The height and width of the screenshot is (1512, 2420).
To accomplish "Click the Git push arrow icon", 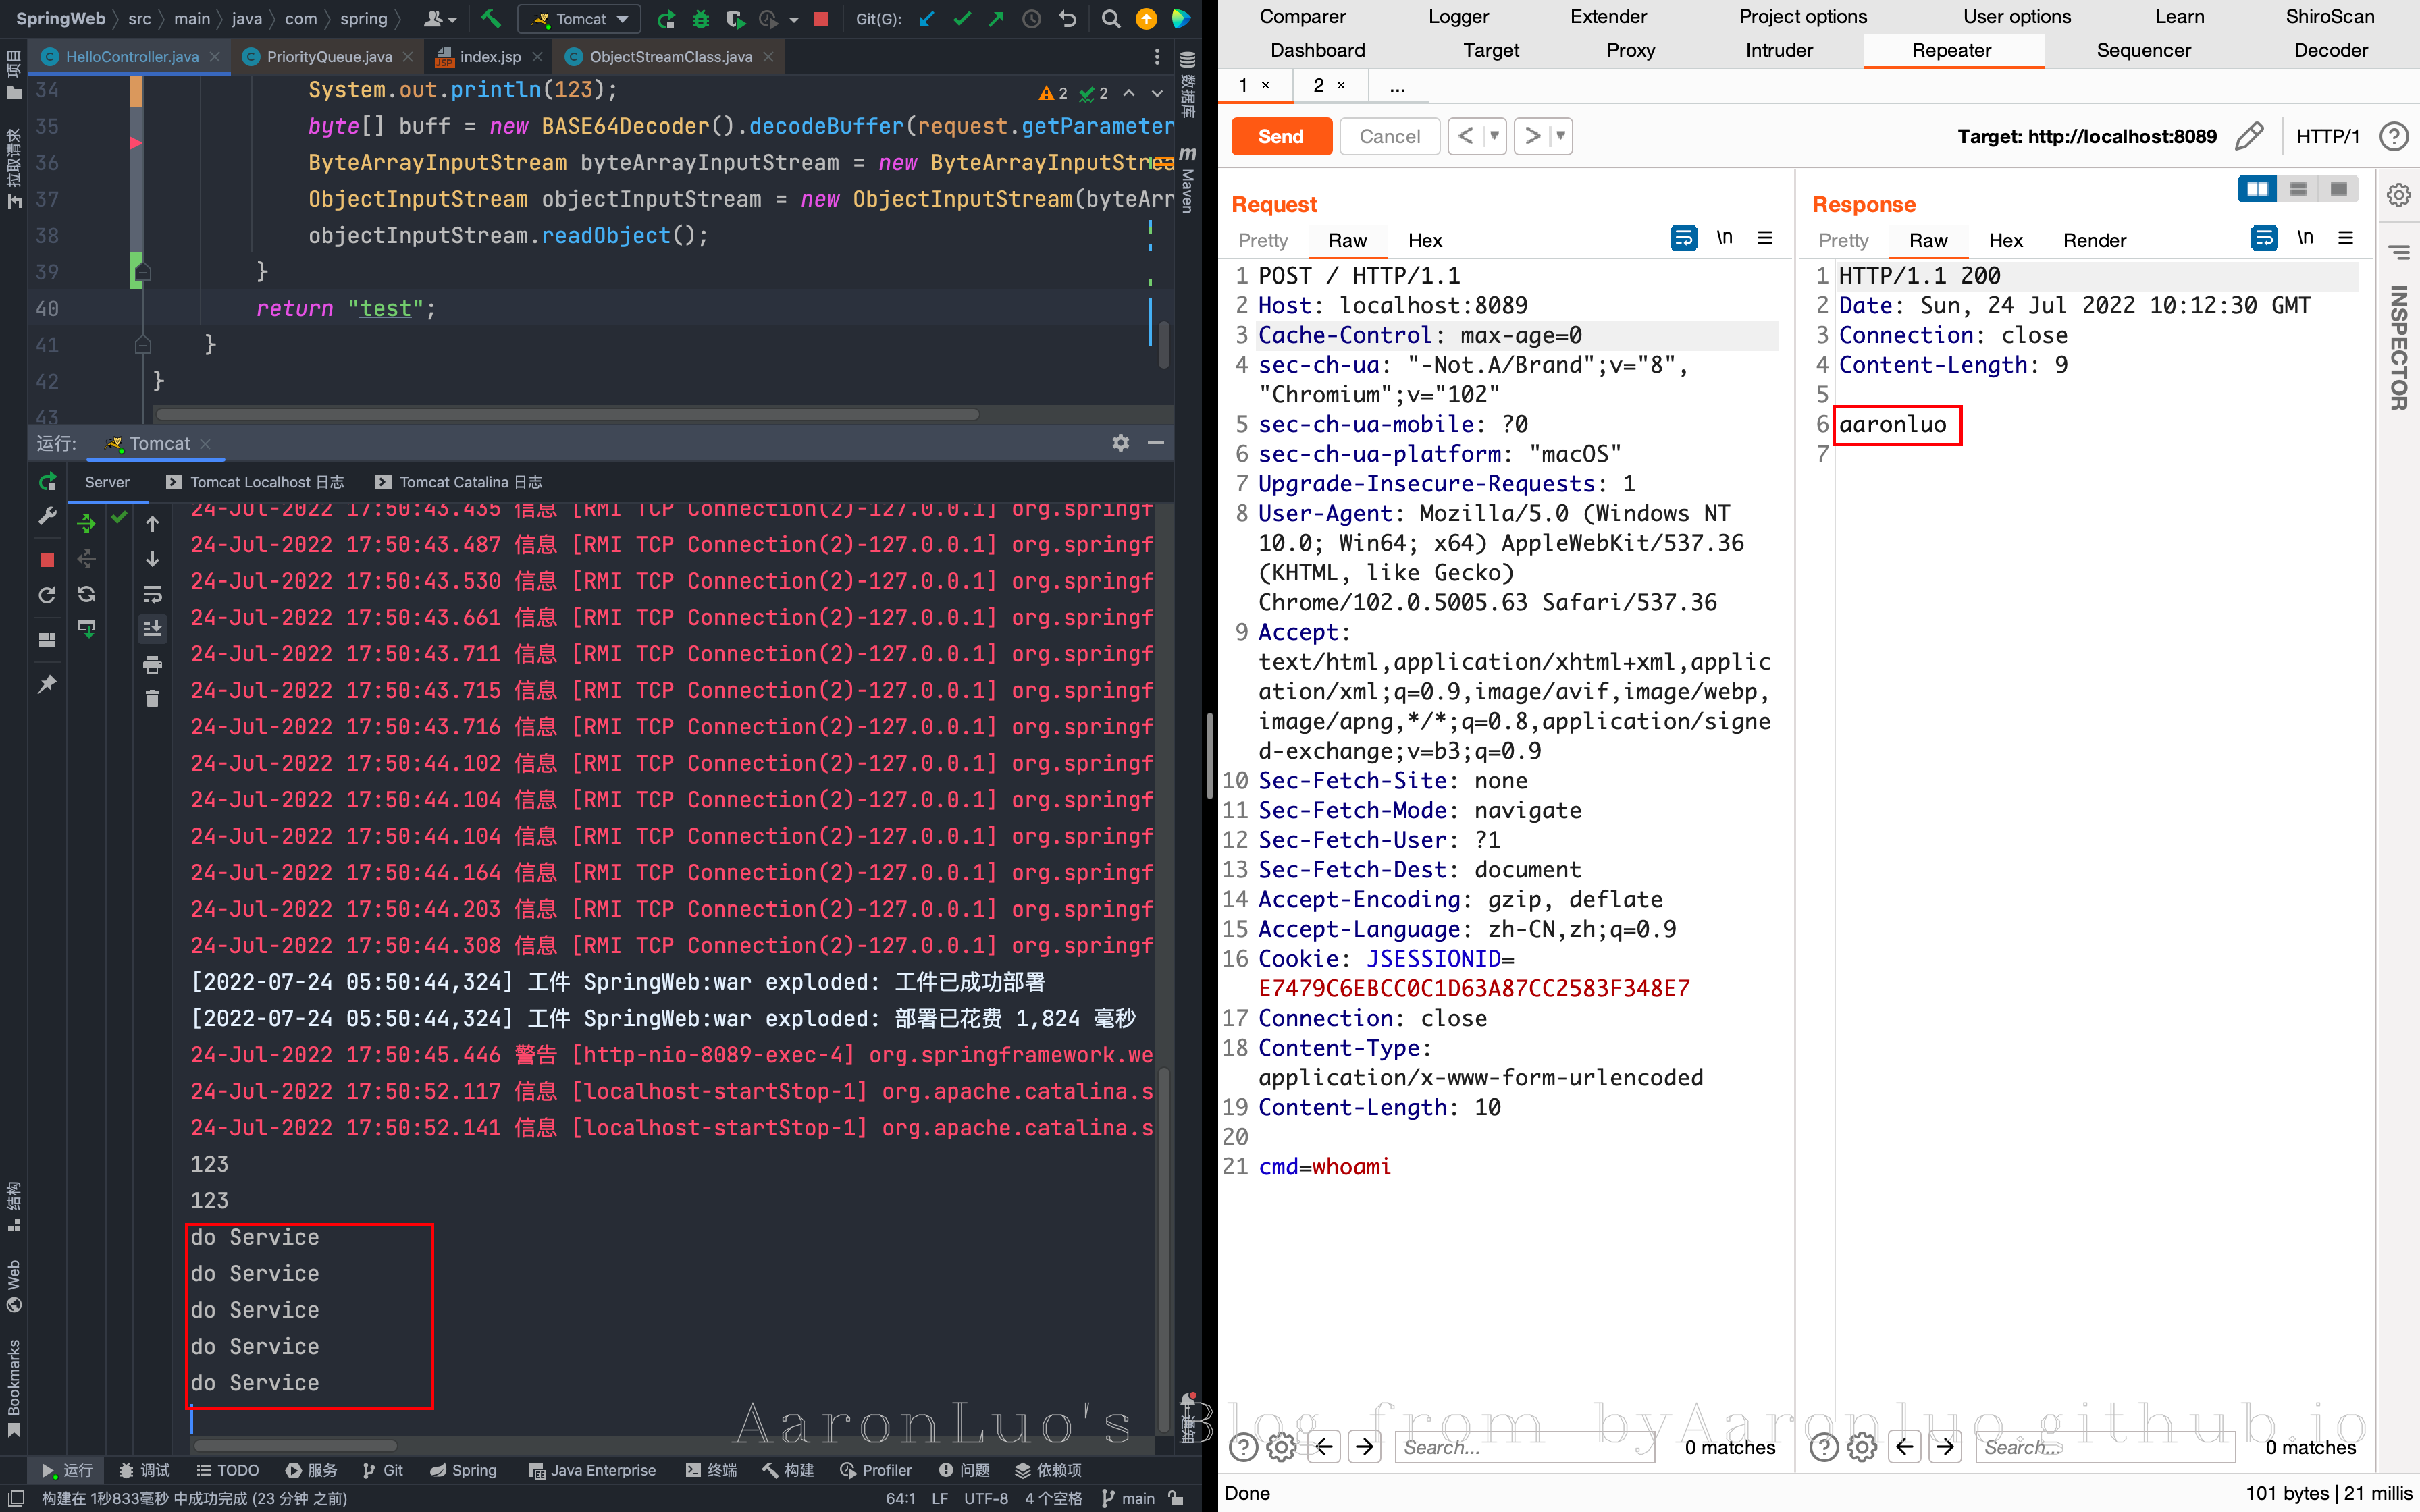I will [x=996, y=19].
